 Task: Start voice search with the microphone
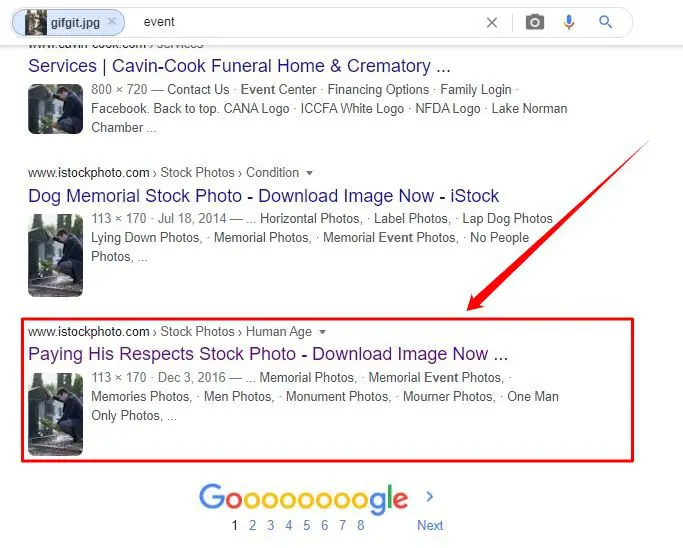(x=569, y=22)
